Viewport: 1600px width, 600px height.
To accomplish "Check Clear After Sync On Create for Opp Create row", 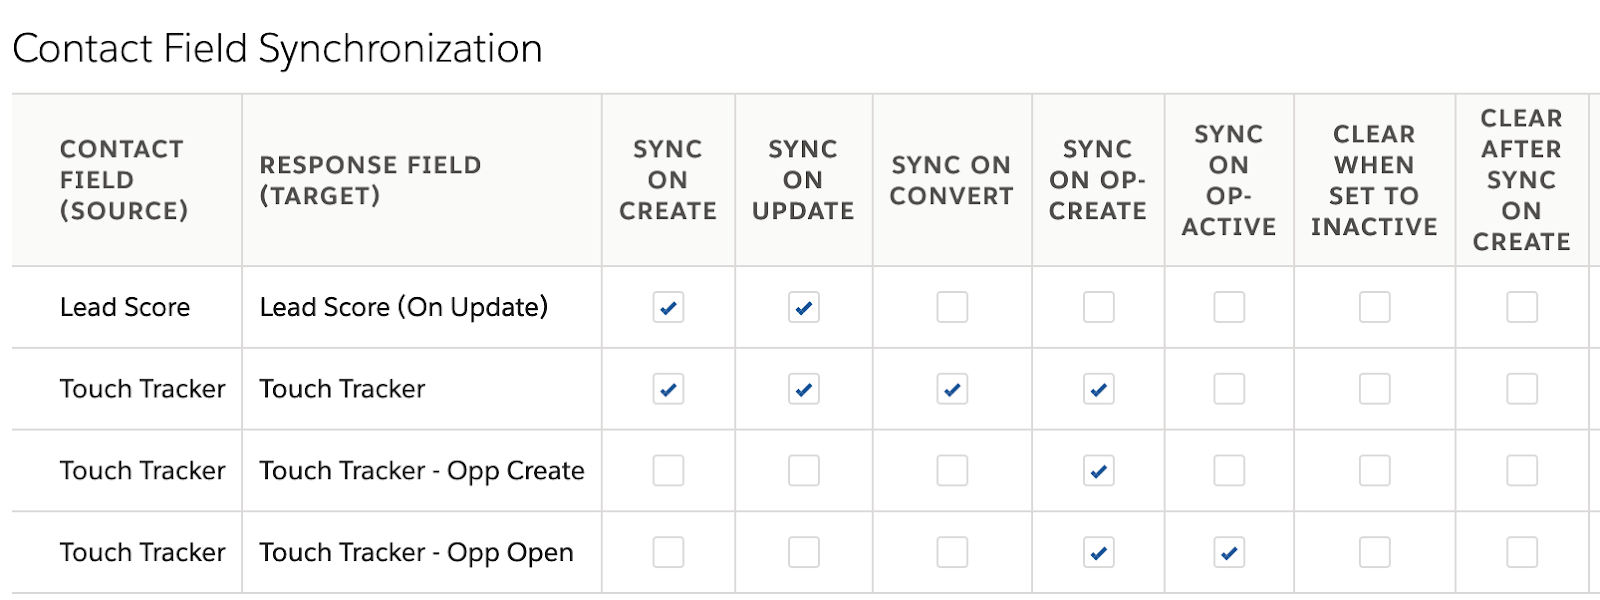I will click(x=1522, y=471).
